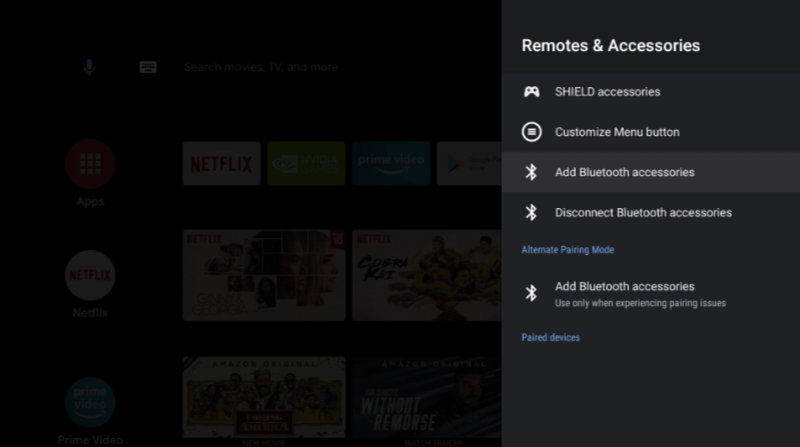Select Add Bluetooth accessories for pairing issues
The width and height of the screenshot is (800, 447).
tap(651, 293)
